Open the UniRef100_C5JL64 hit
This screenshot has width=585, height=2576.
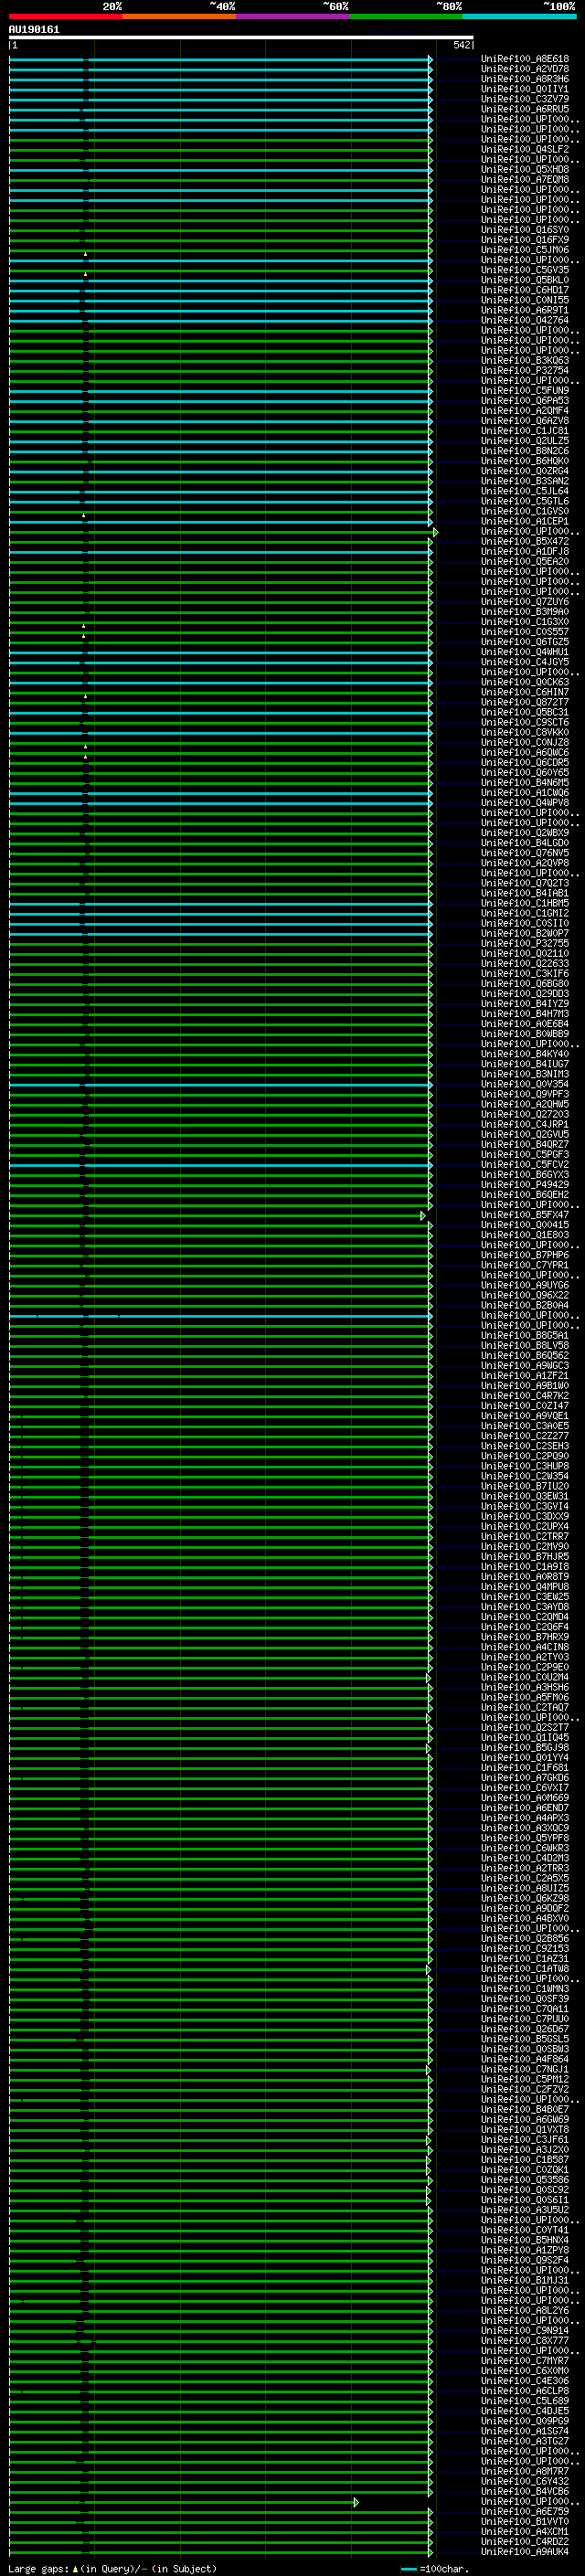[525, 491]
